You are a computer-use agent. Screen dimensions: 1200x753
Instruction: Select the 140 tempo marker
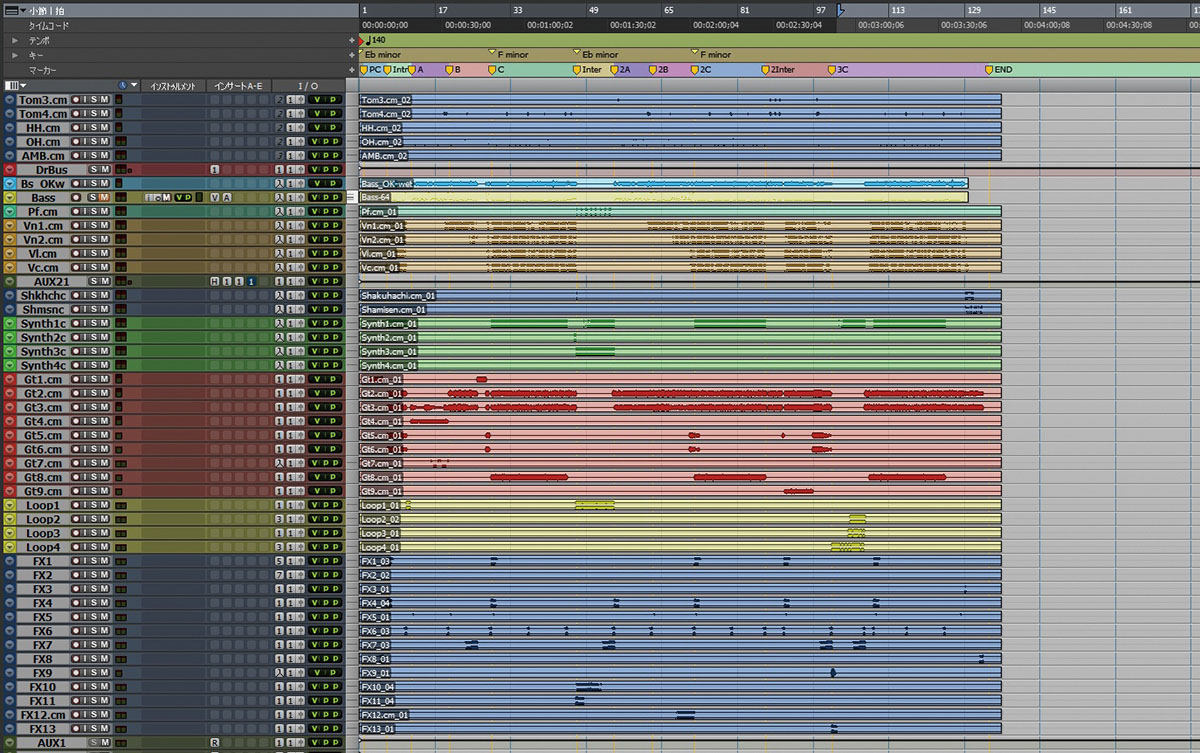(374, 41)
